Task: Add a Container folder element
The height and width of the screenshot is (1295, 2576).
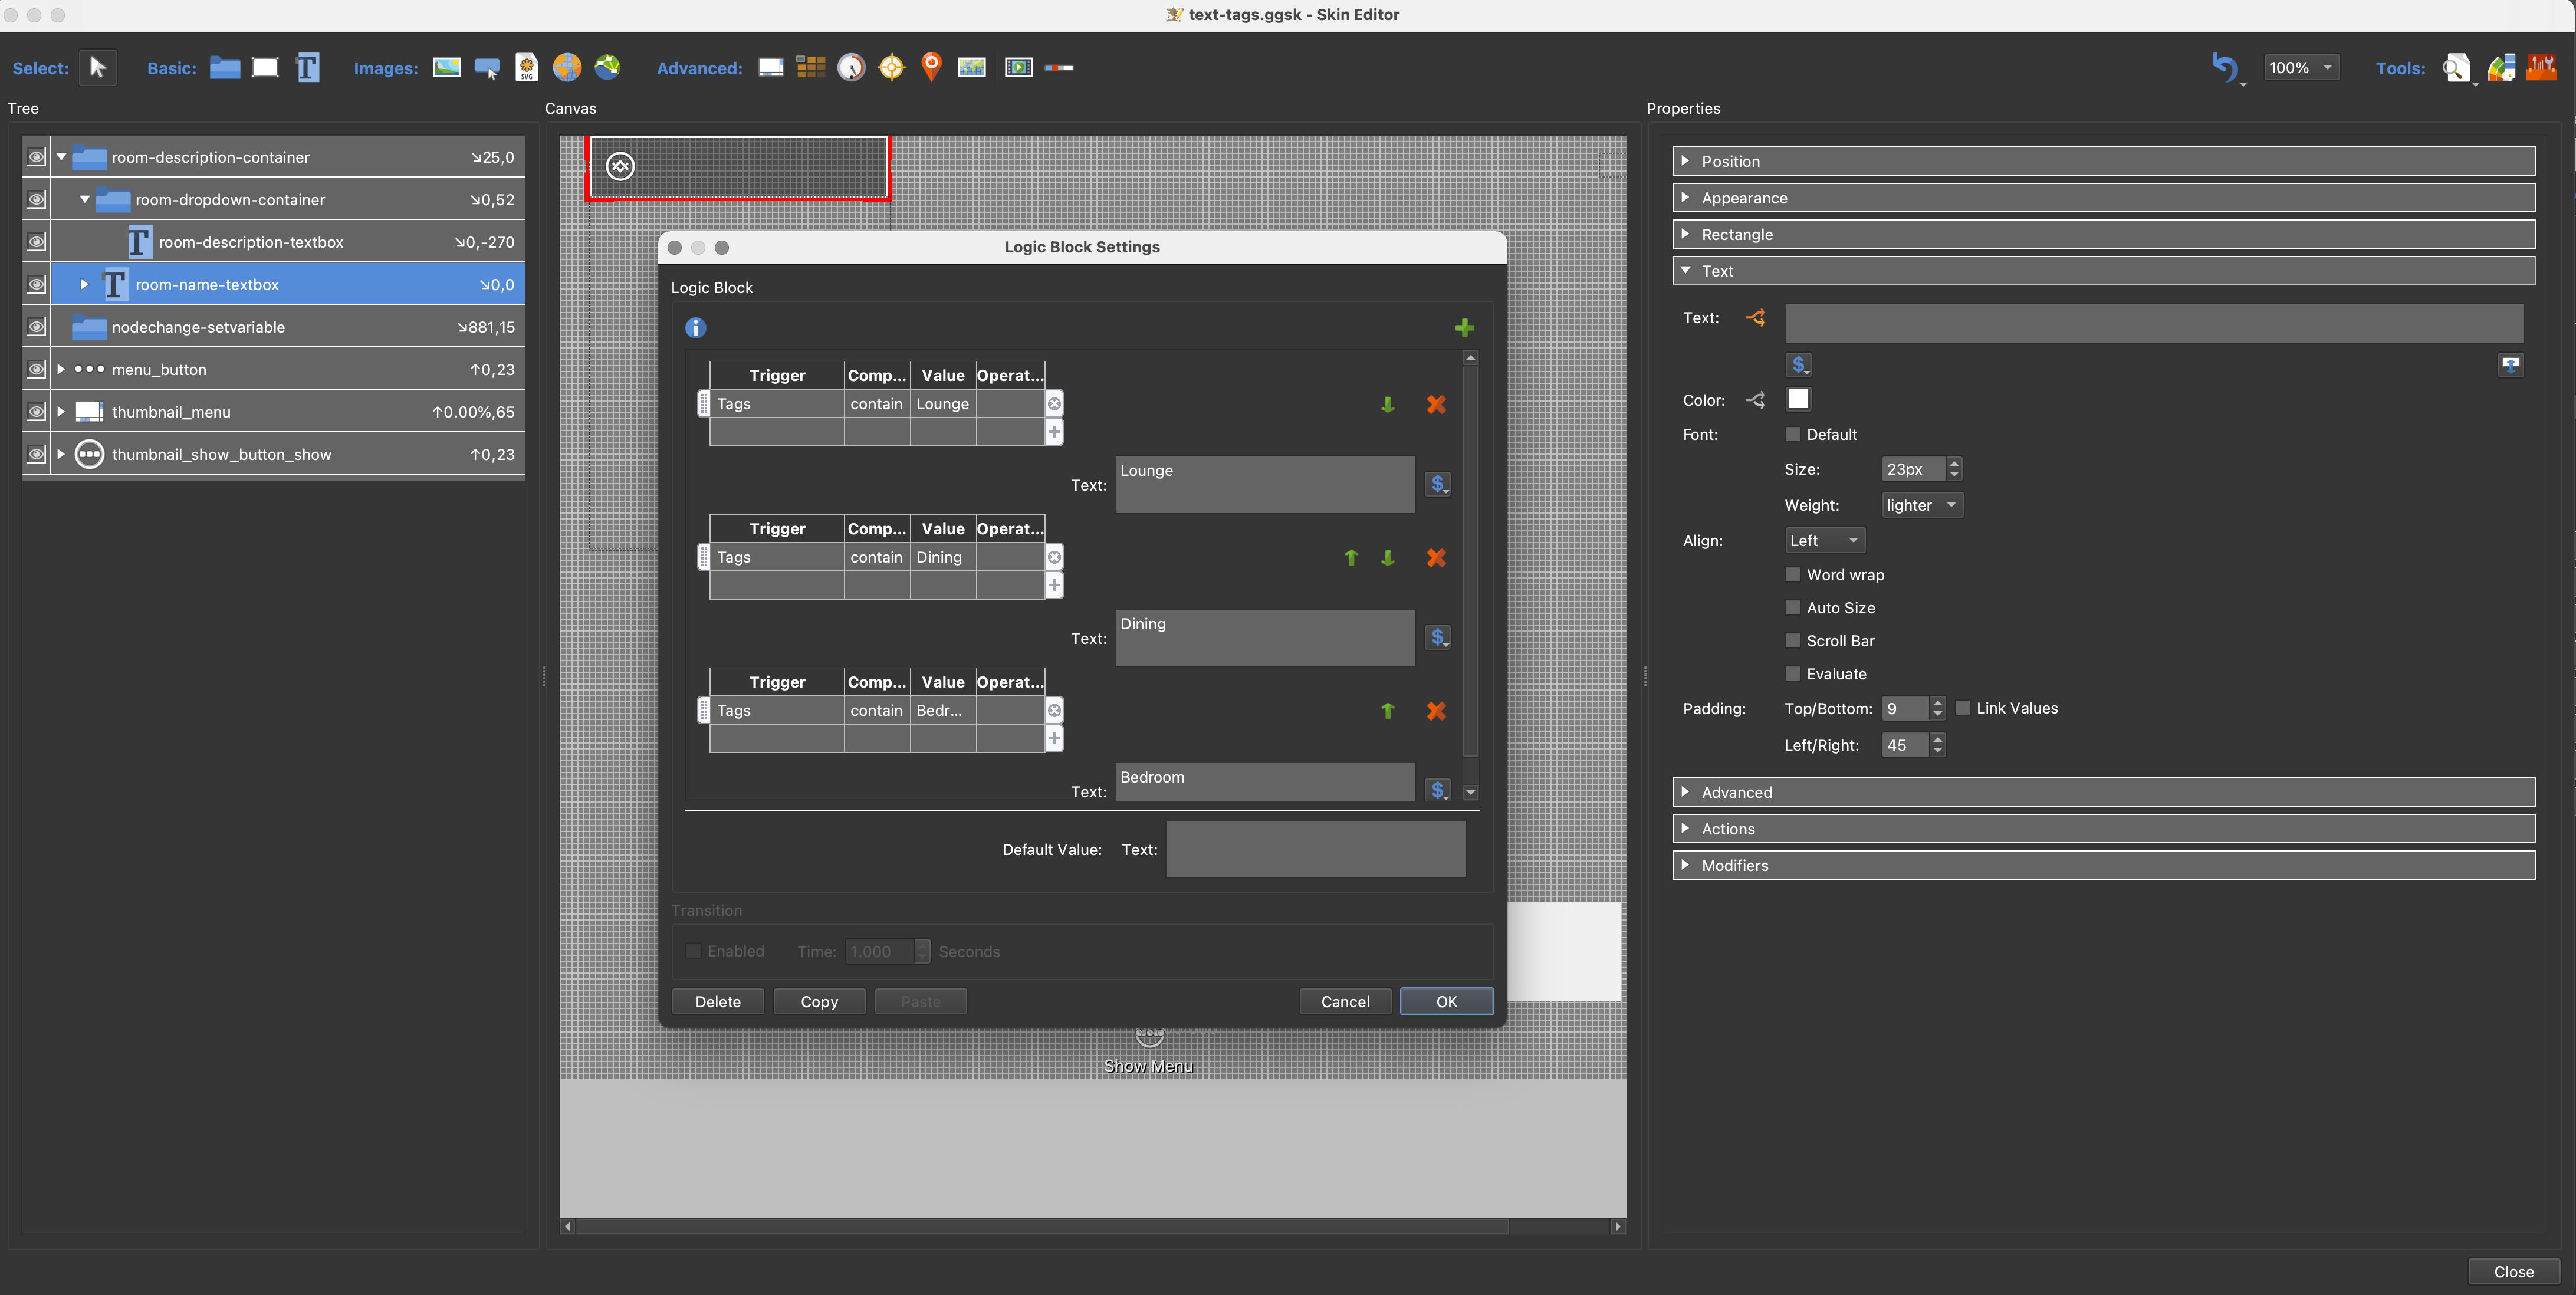Action: 225,67
